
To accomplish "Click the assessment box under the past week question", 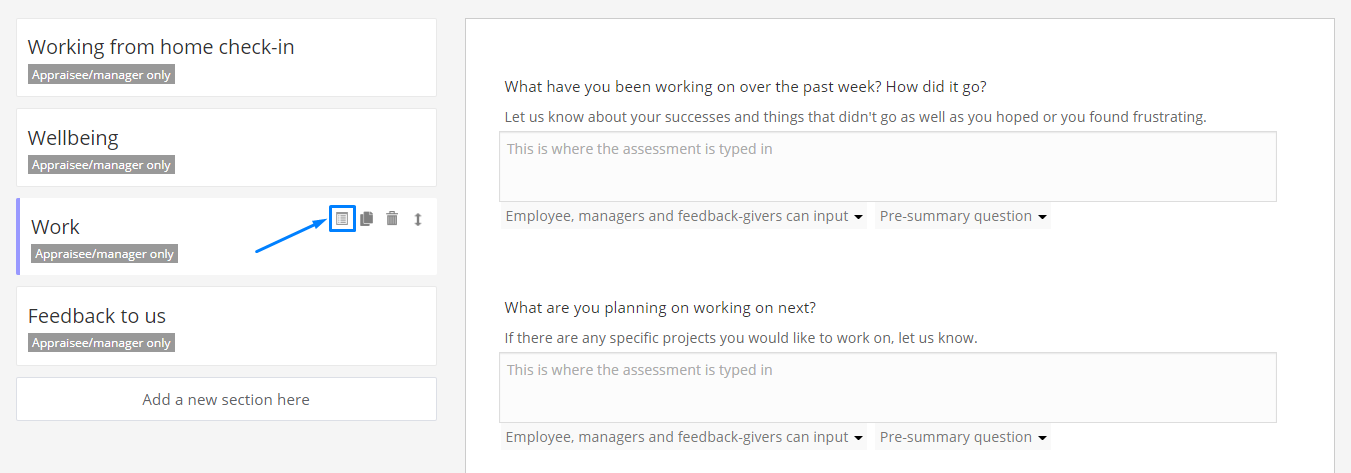I will tap(887, 166).
